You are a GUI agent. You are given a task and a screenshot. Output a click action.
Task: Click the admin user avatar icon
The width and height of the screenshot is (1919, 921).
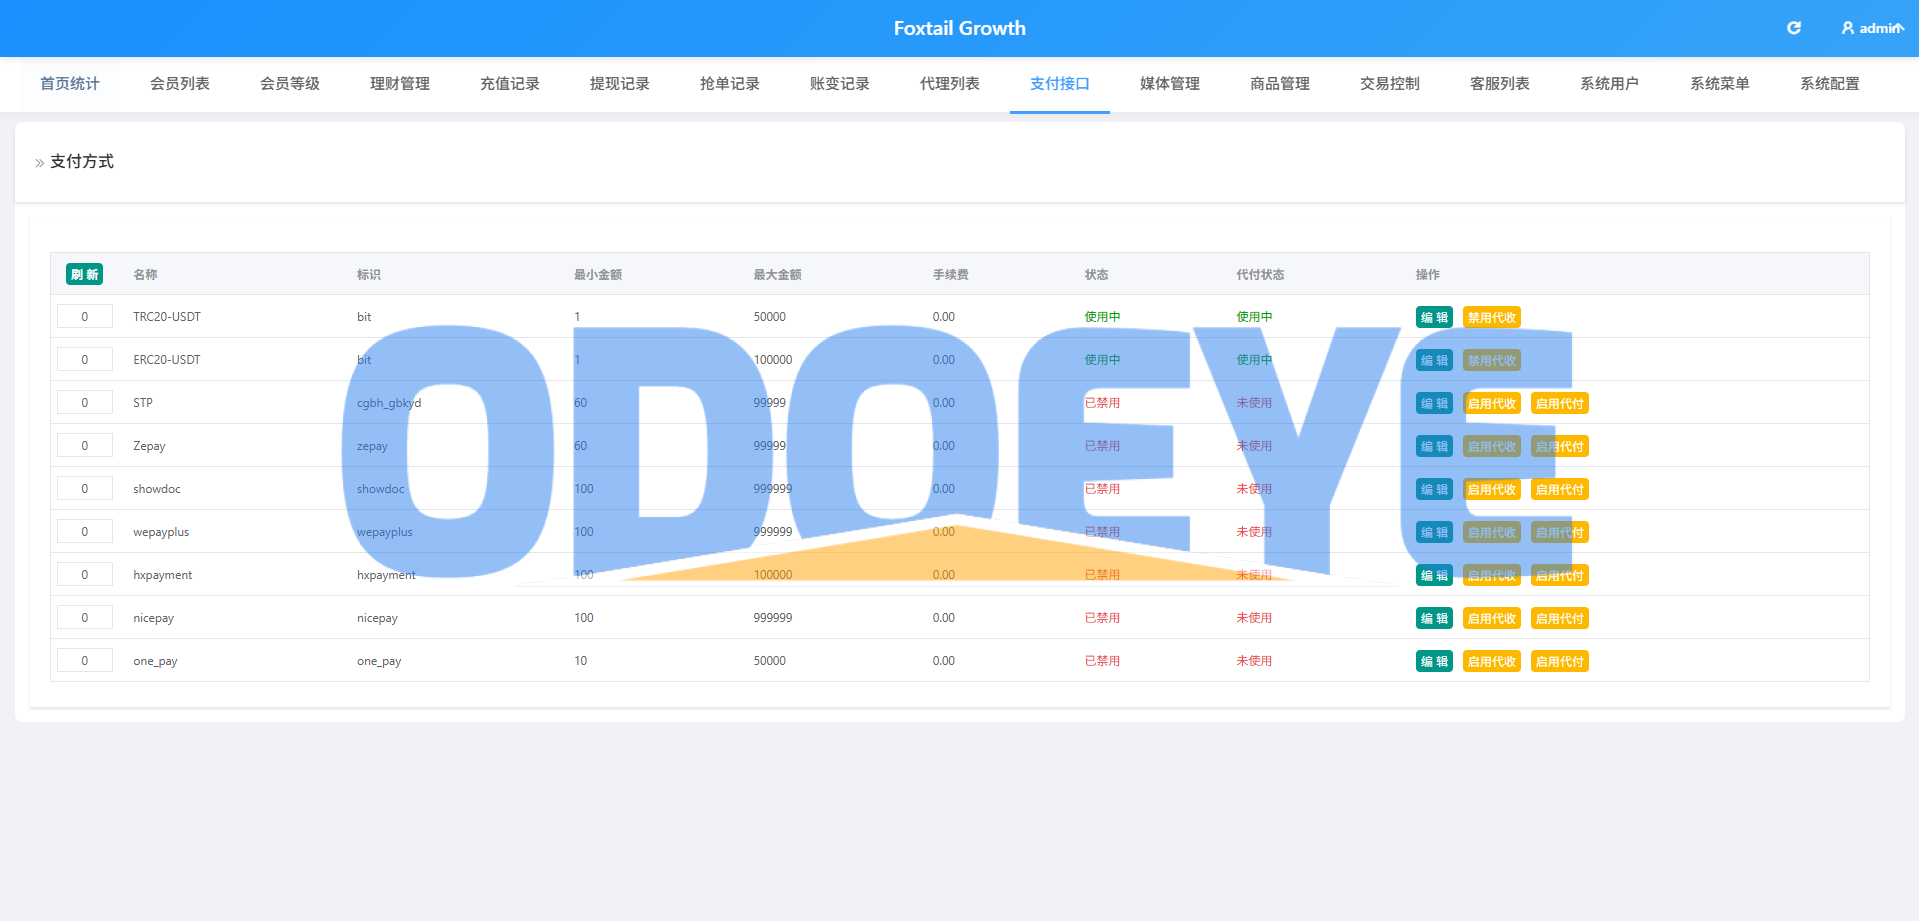point(1848,28)
